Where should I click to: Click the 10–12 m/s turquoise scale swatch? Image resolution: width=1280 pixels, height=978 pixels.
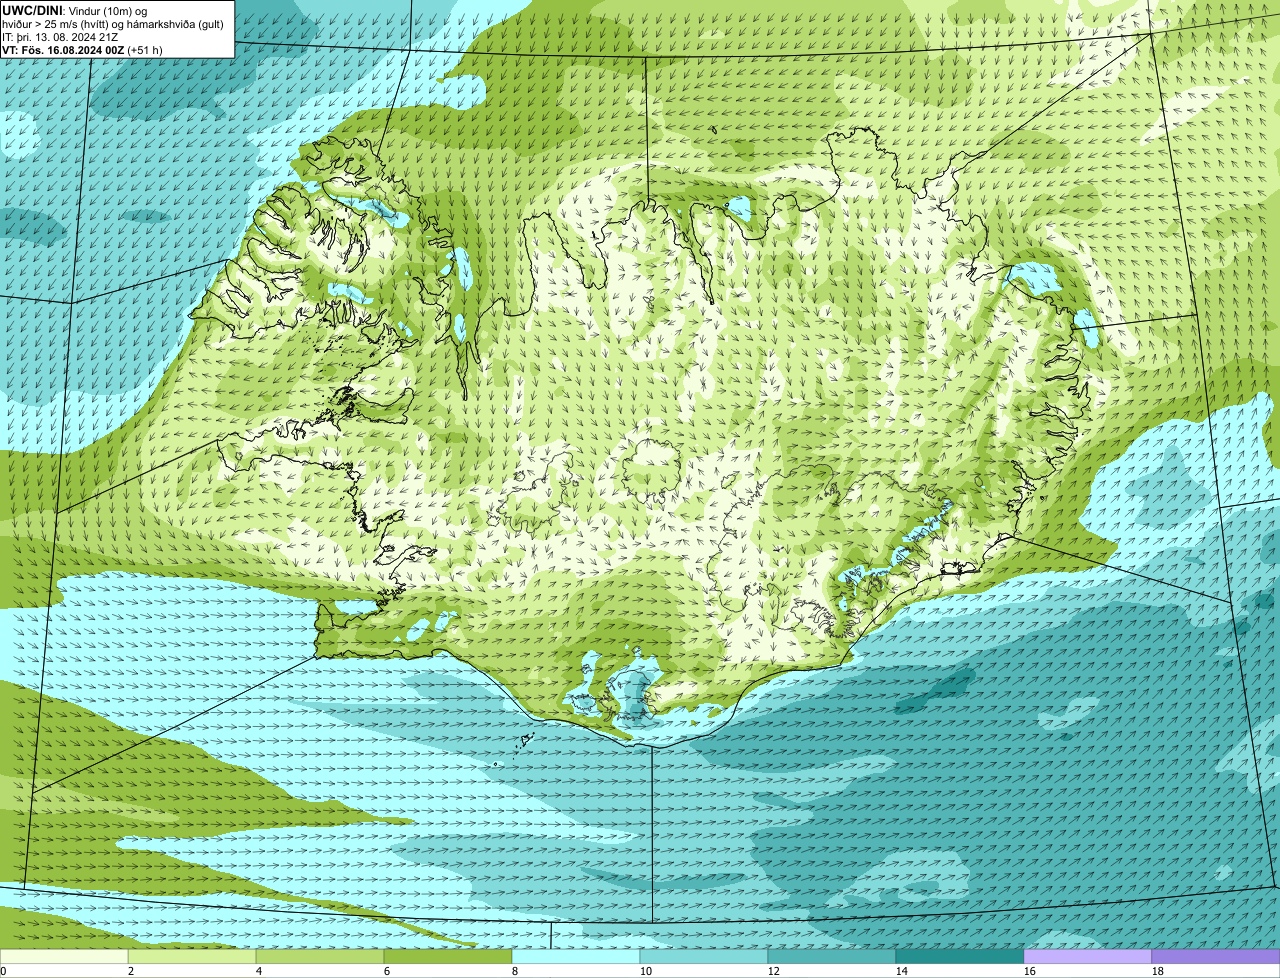pos(704,956)
